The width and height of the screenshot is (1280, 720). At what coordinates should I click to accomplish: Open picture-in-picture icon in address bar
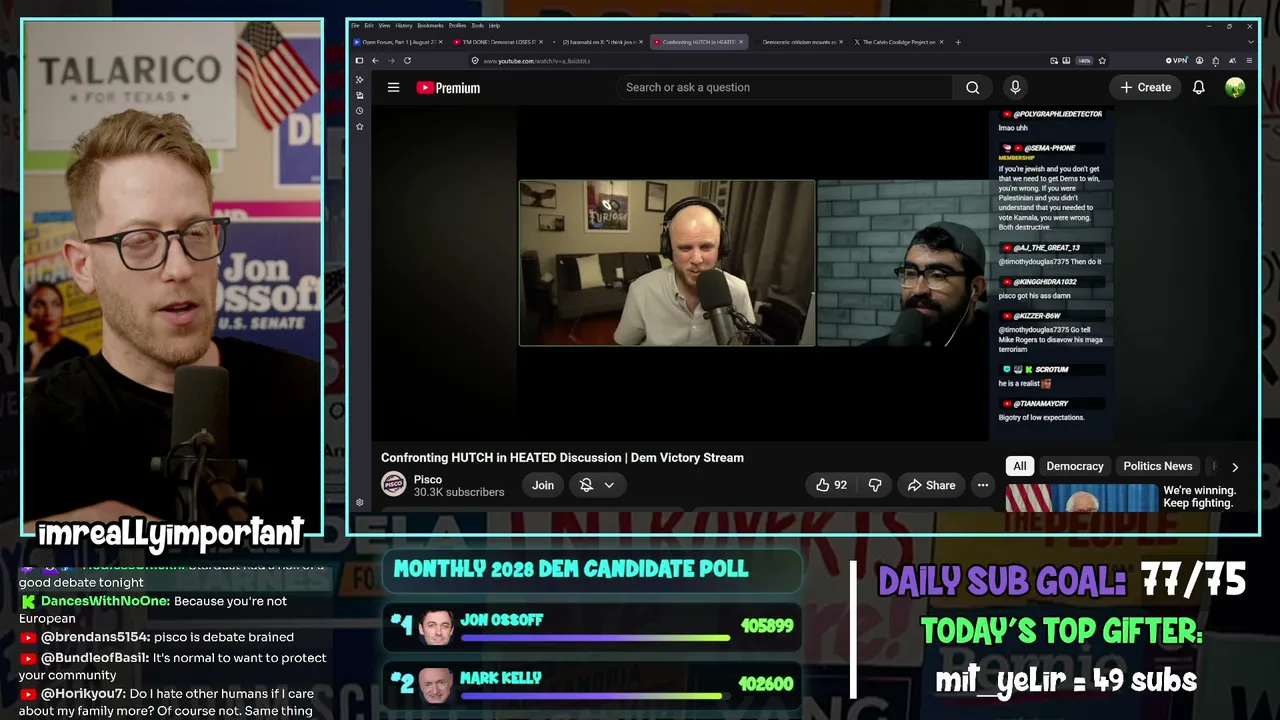tap(1054, 61)
